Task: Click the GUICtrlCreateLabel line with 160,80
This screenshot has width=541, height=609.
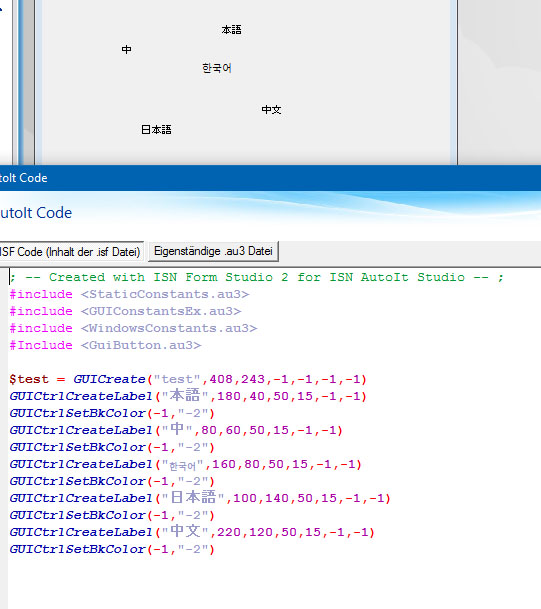Action: pos(186,465)
